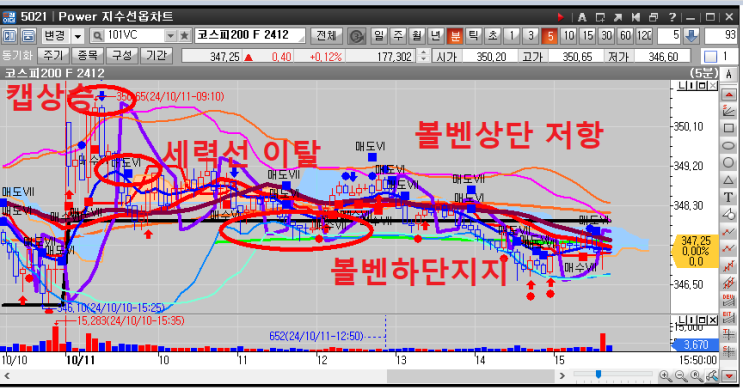Select the ellipse drawing tool
Viewport: 743px width, 390px height.
(x=728, y=145)
